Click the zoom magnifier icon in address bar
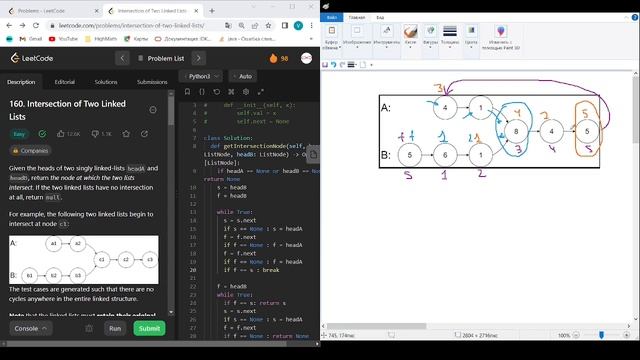The image size is (640, 360). 242,25
